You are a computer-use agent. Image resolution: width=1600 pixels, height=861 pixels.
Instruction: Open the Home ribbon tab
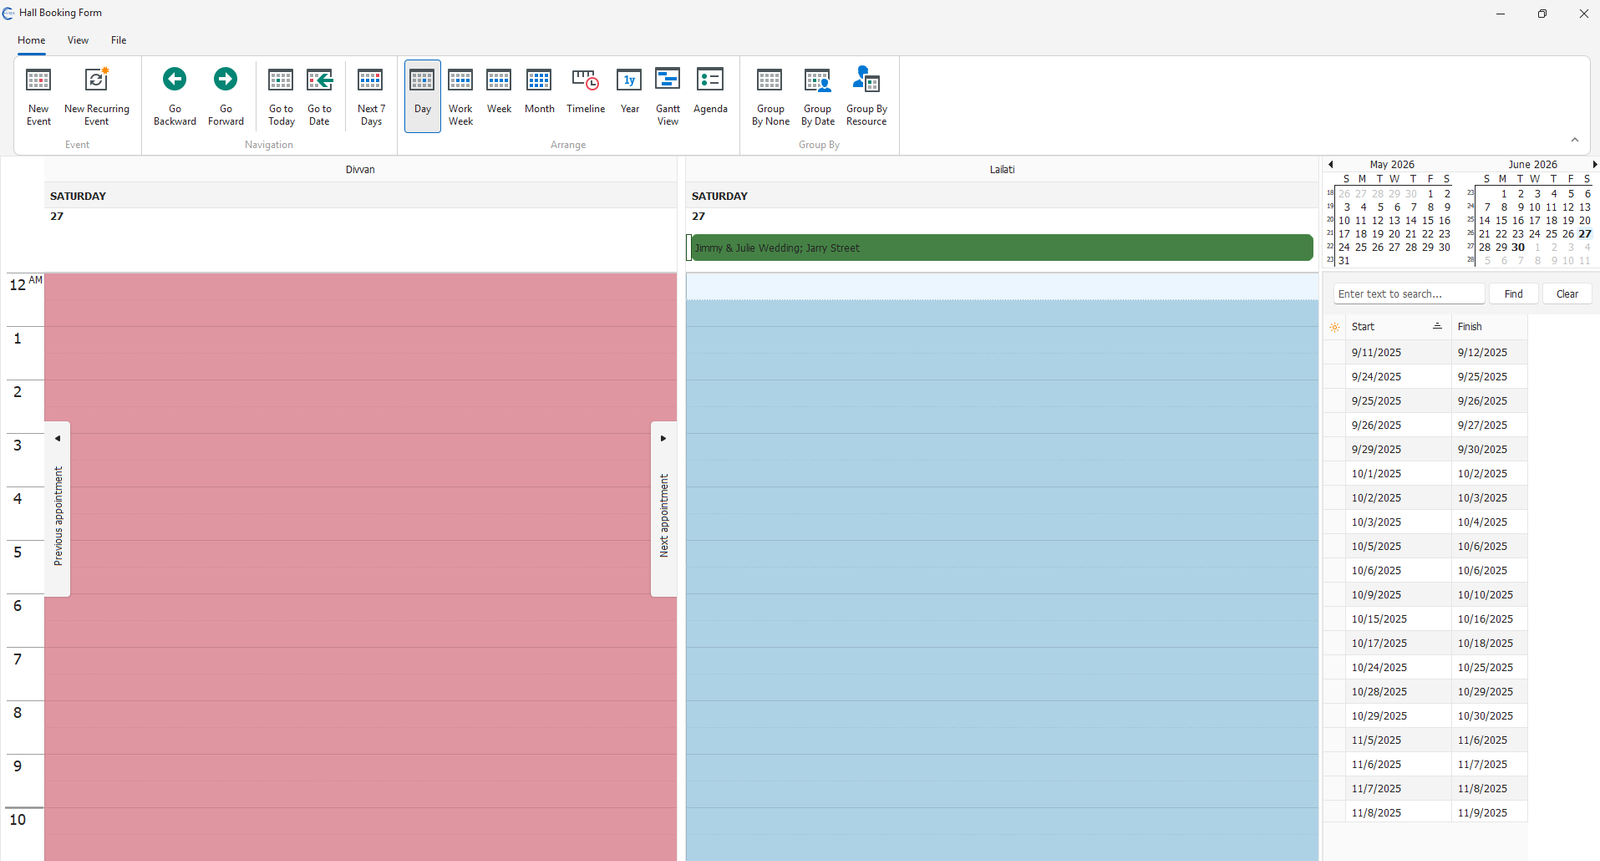click(x=31, y=40)
